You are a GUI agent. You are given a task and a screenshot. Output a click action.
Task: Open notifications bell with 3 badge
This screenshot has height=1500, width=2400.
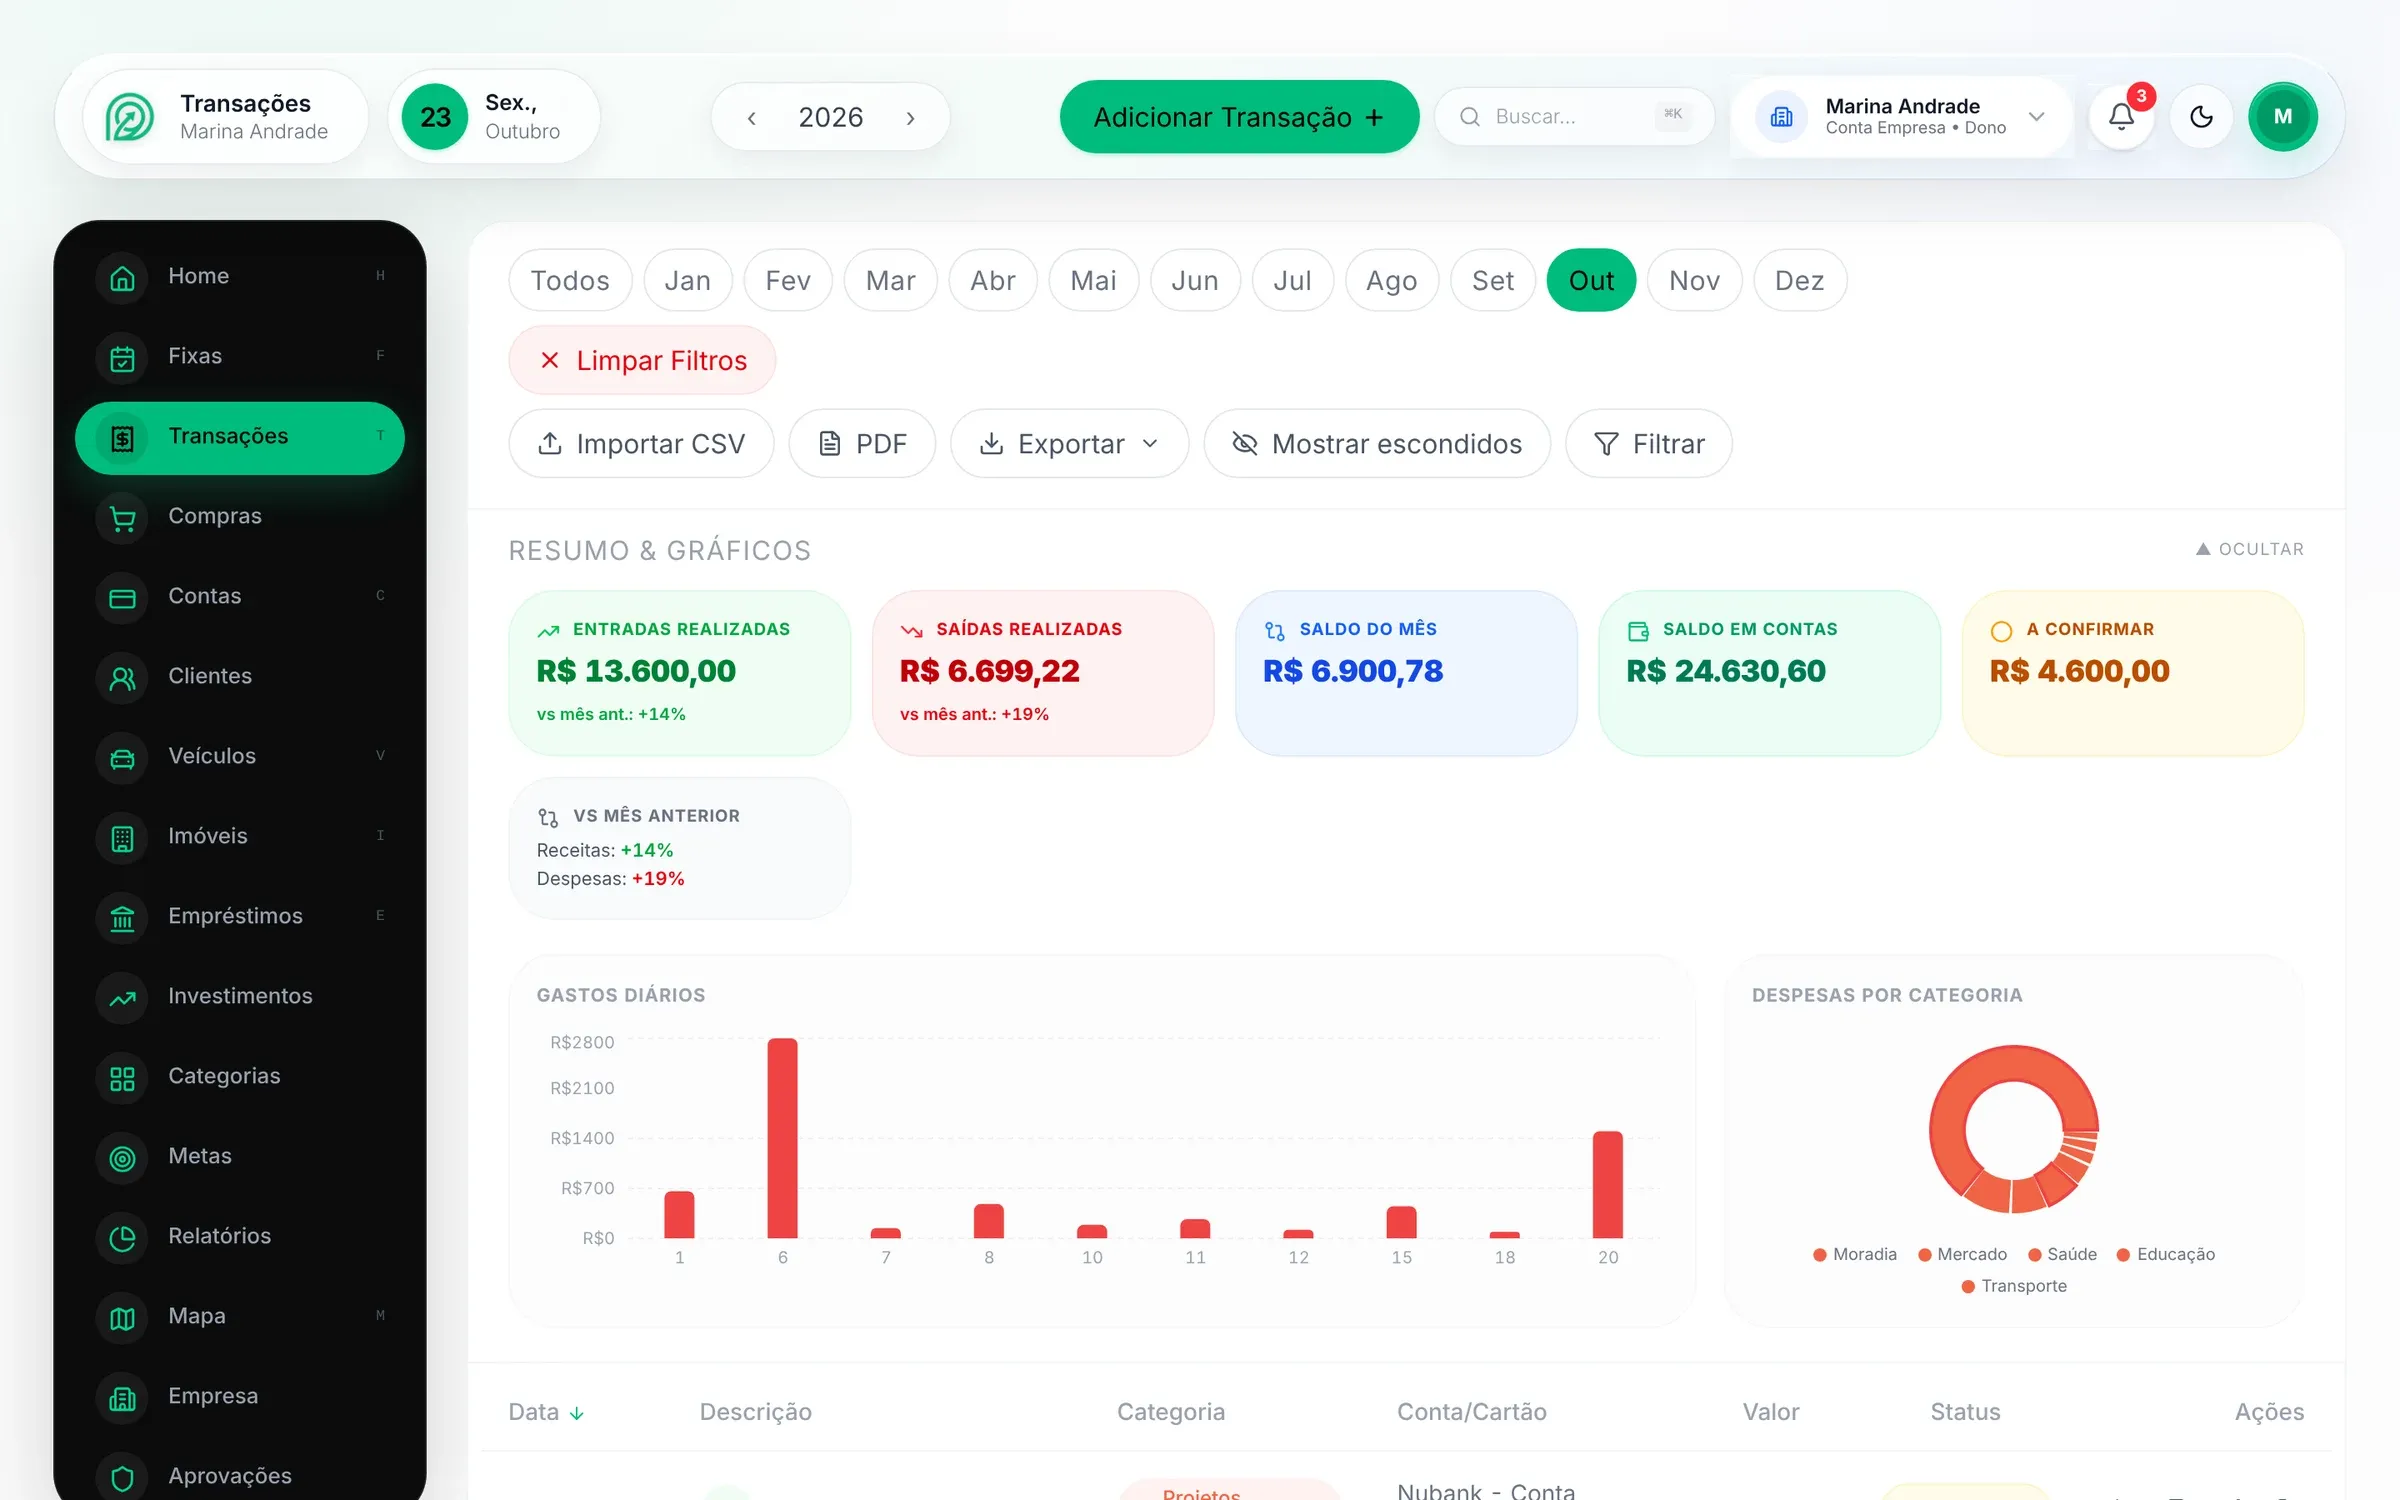pyautogui.click(x=2121, y=117)
